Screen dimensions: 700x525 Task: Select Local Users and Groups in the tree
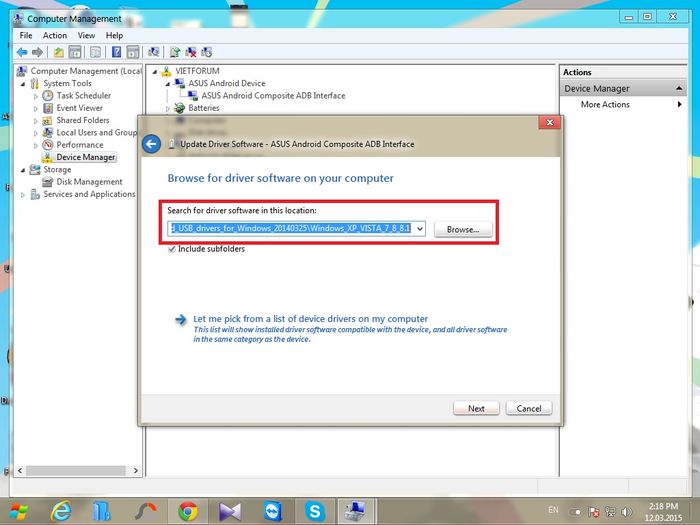click(96, 133)
